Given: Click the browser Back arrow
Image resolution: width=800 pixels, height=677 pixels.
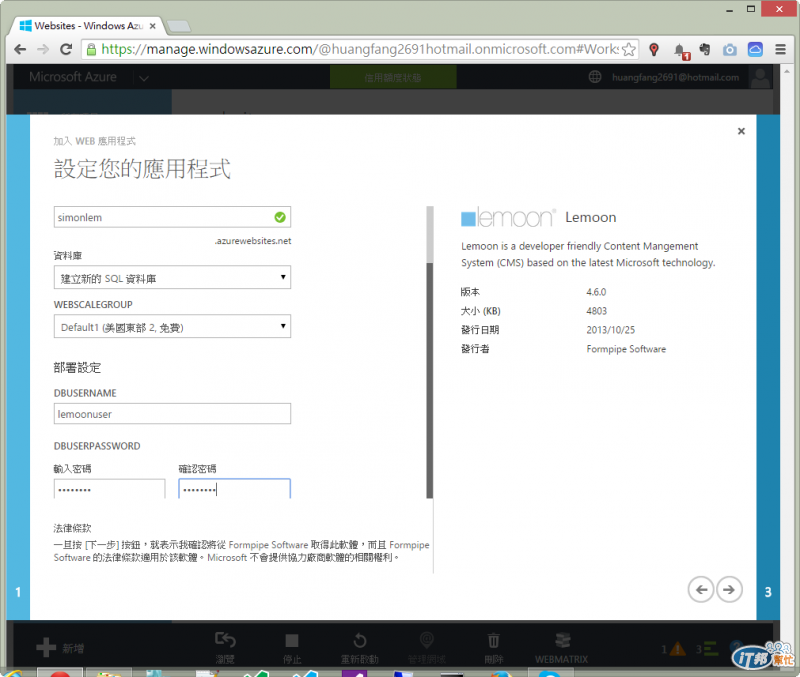Looking at the screenshot, I should tap(20, 49).
